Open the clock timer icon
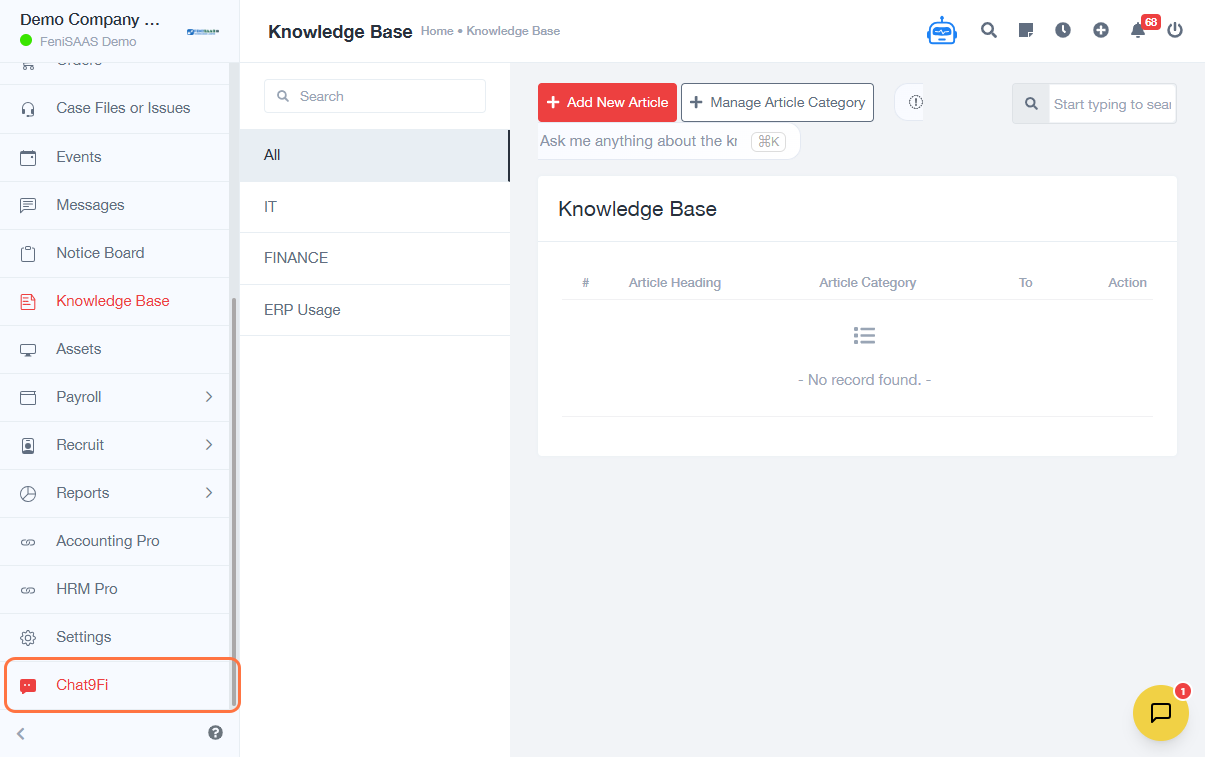The height and width of the screenshot is (757, 1205). pyautogui.click(x=1063, y=30)
